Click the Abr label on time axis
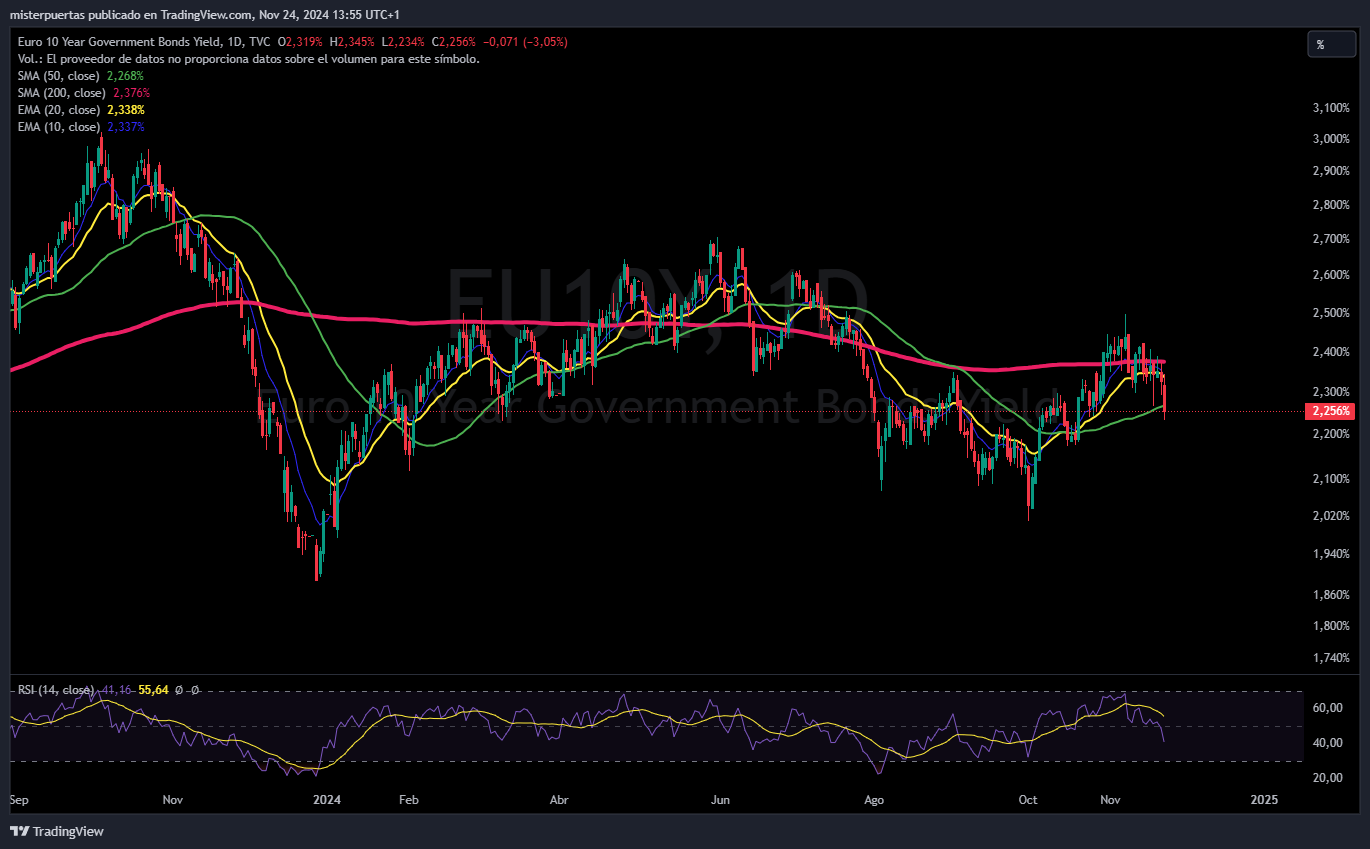The height and width of the screenshot is (849, 1370). click(x=560, y=800)
